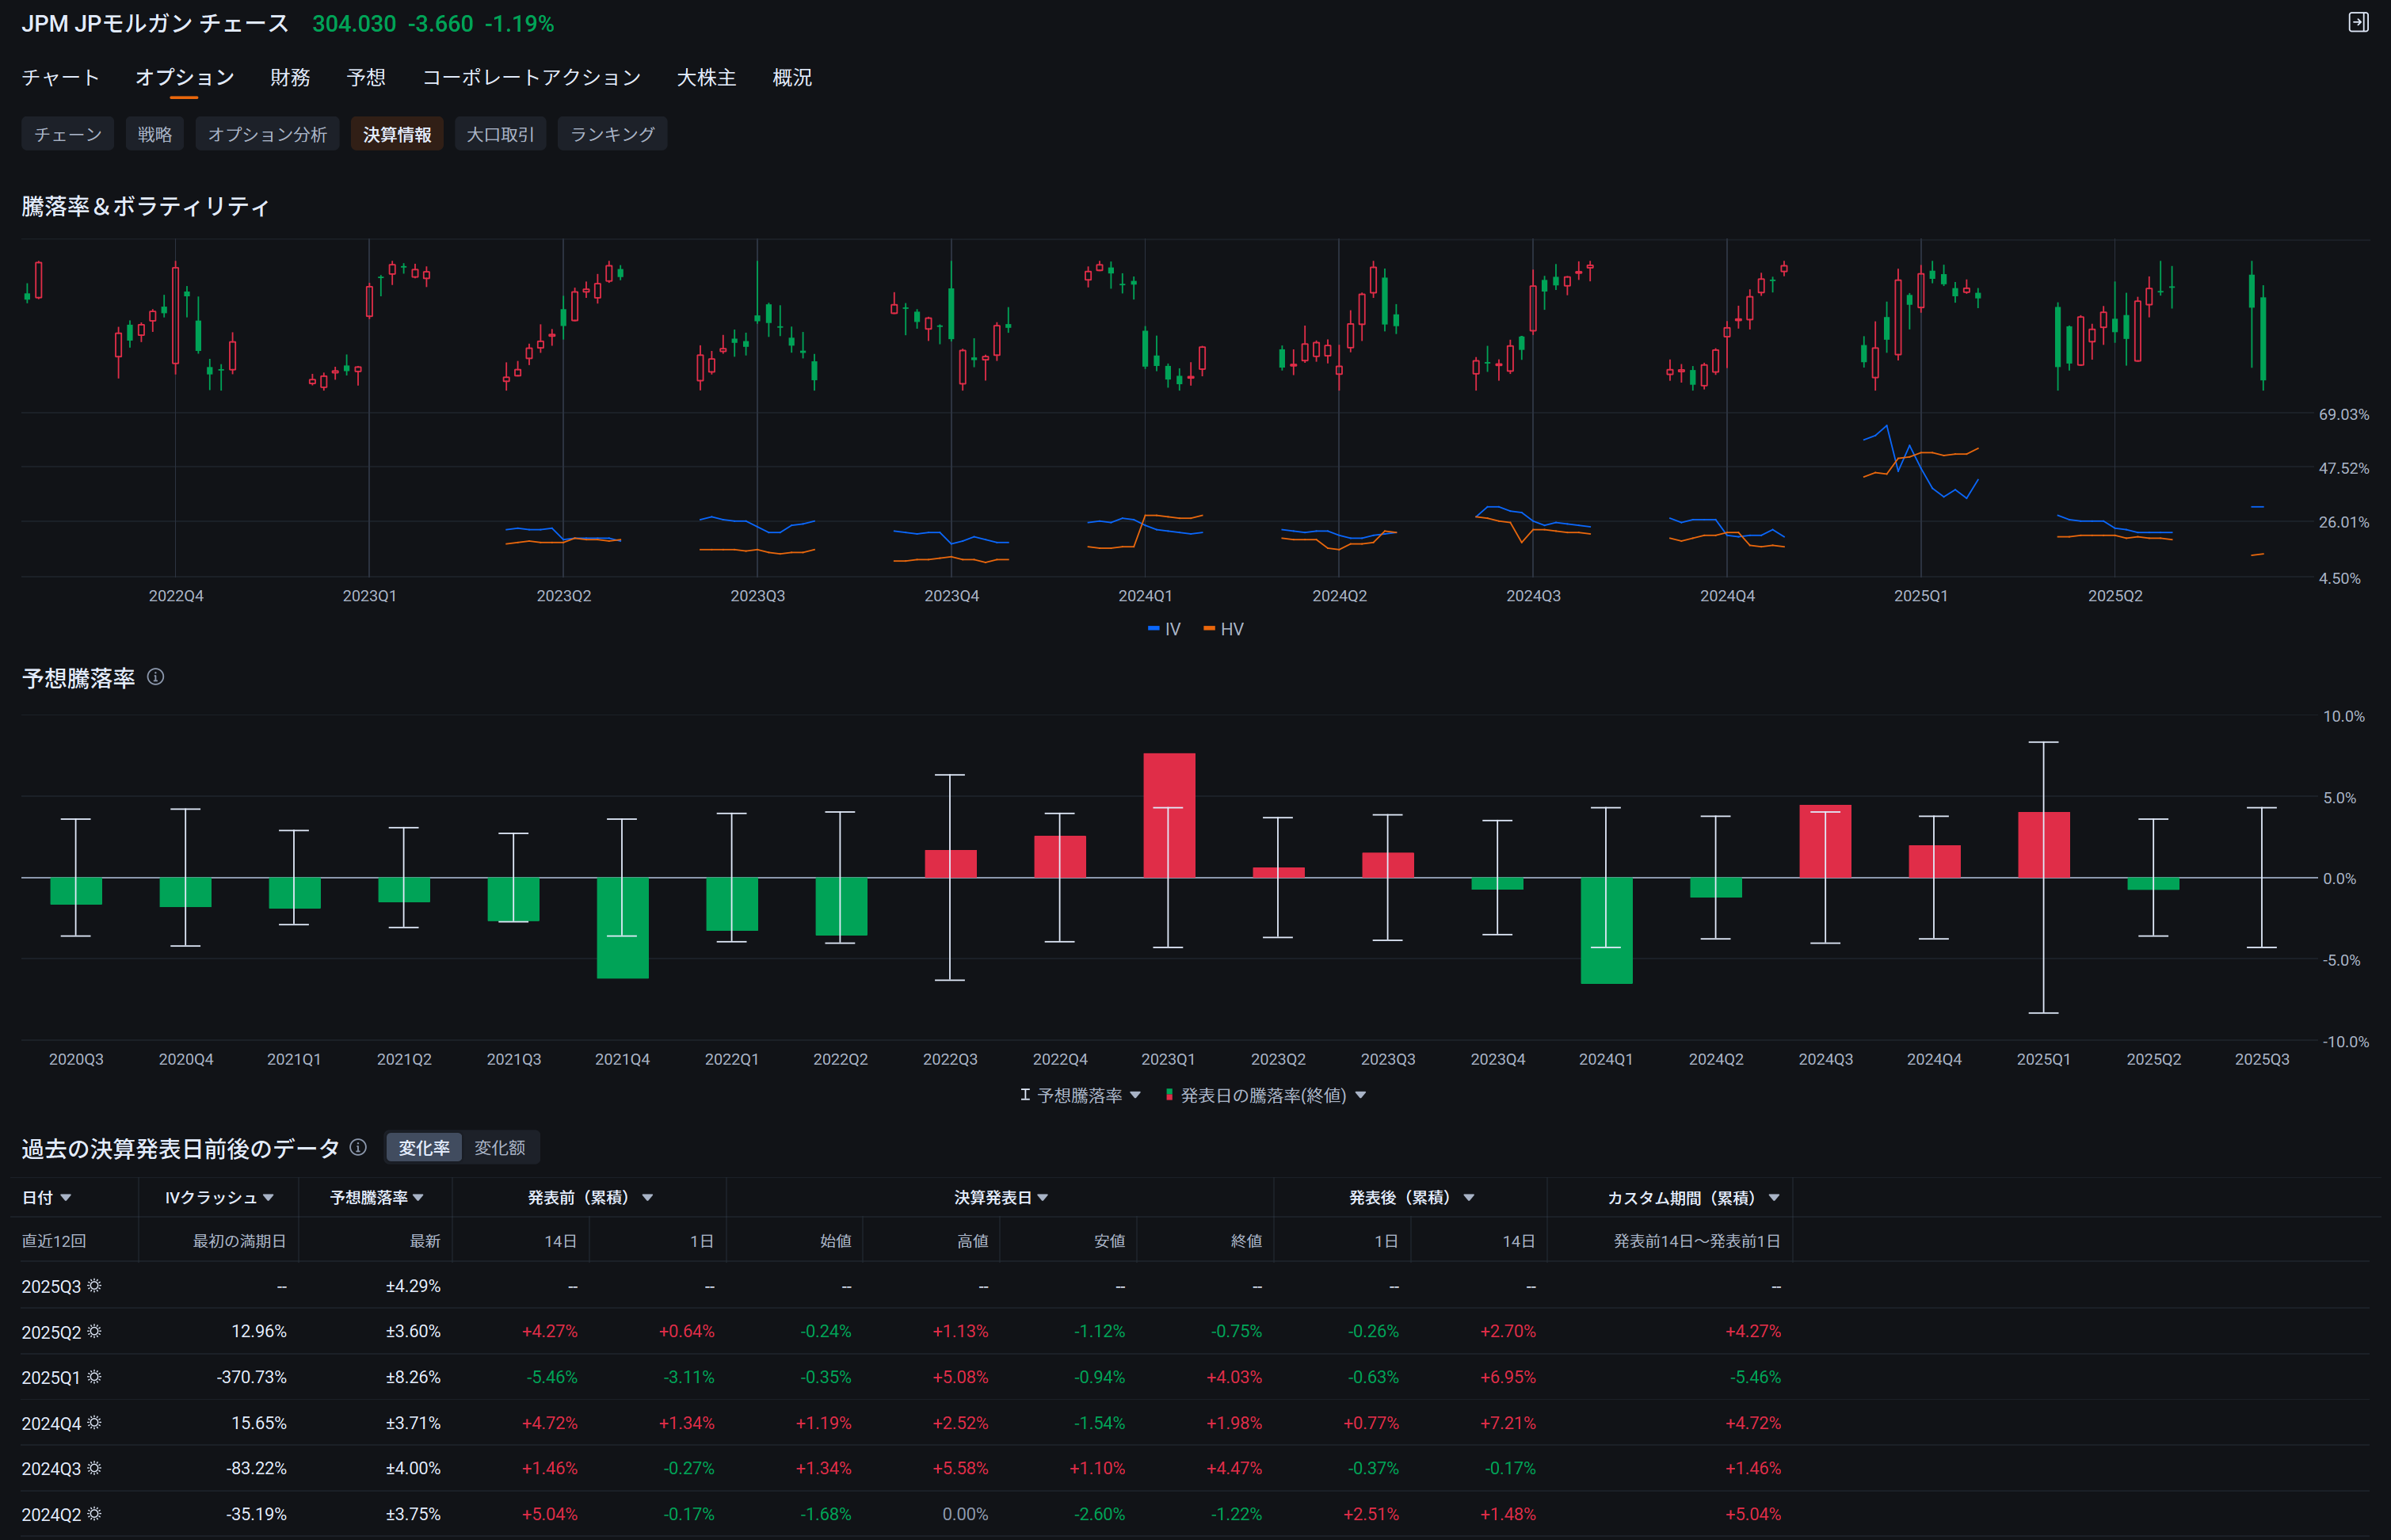Click the sun icon next to 2025Q2
The width and height of the screenshot is (2391, 1540).
[94, 1331]
